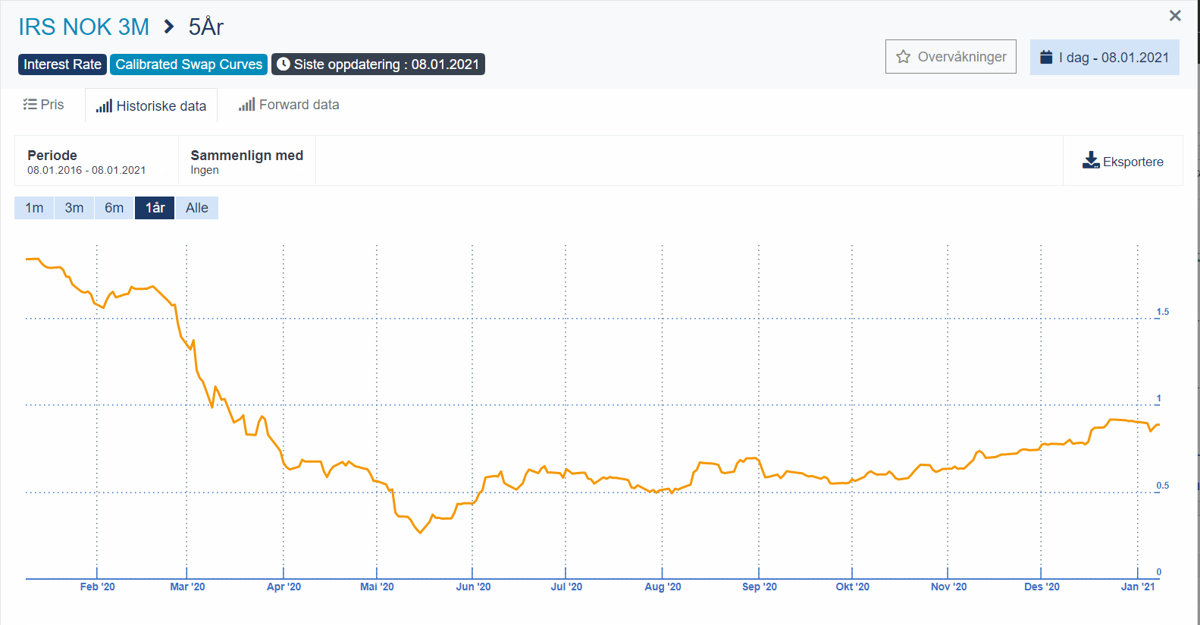Show all history with Alle
The image size is (1200, 625).
click(x=197, y=208)
